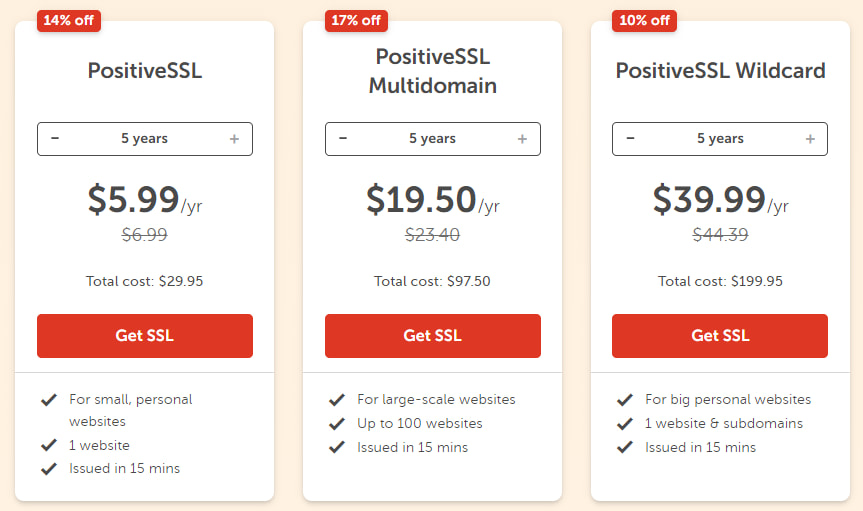Reduce PositiveSSL Wildcard term with minus
Screen dimensions: 863x511
pyautogui.click(x=630, y=139)
